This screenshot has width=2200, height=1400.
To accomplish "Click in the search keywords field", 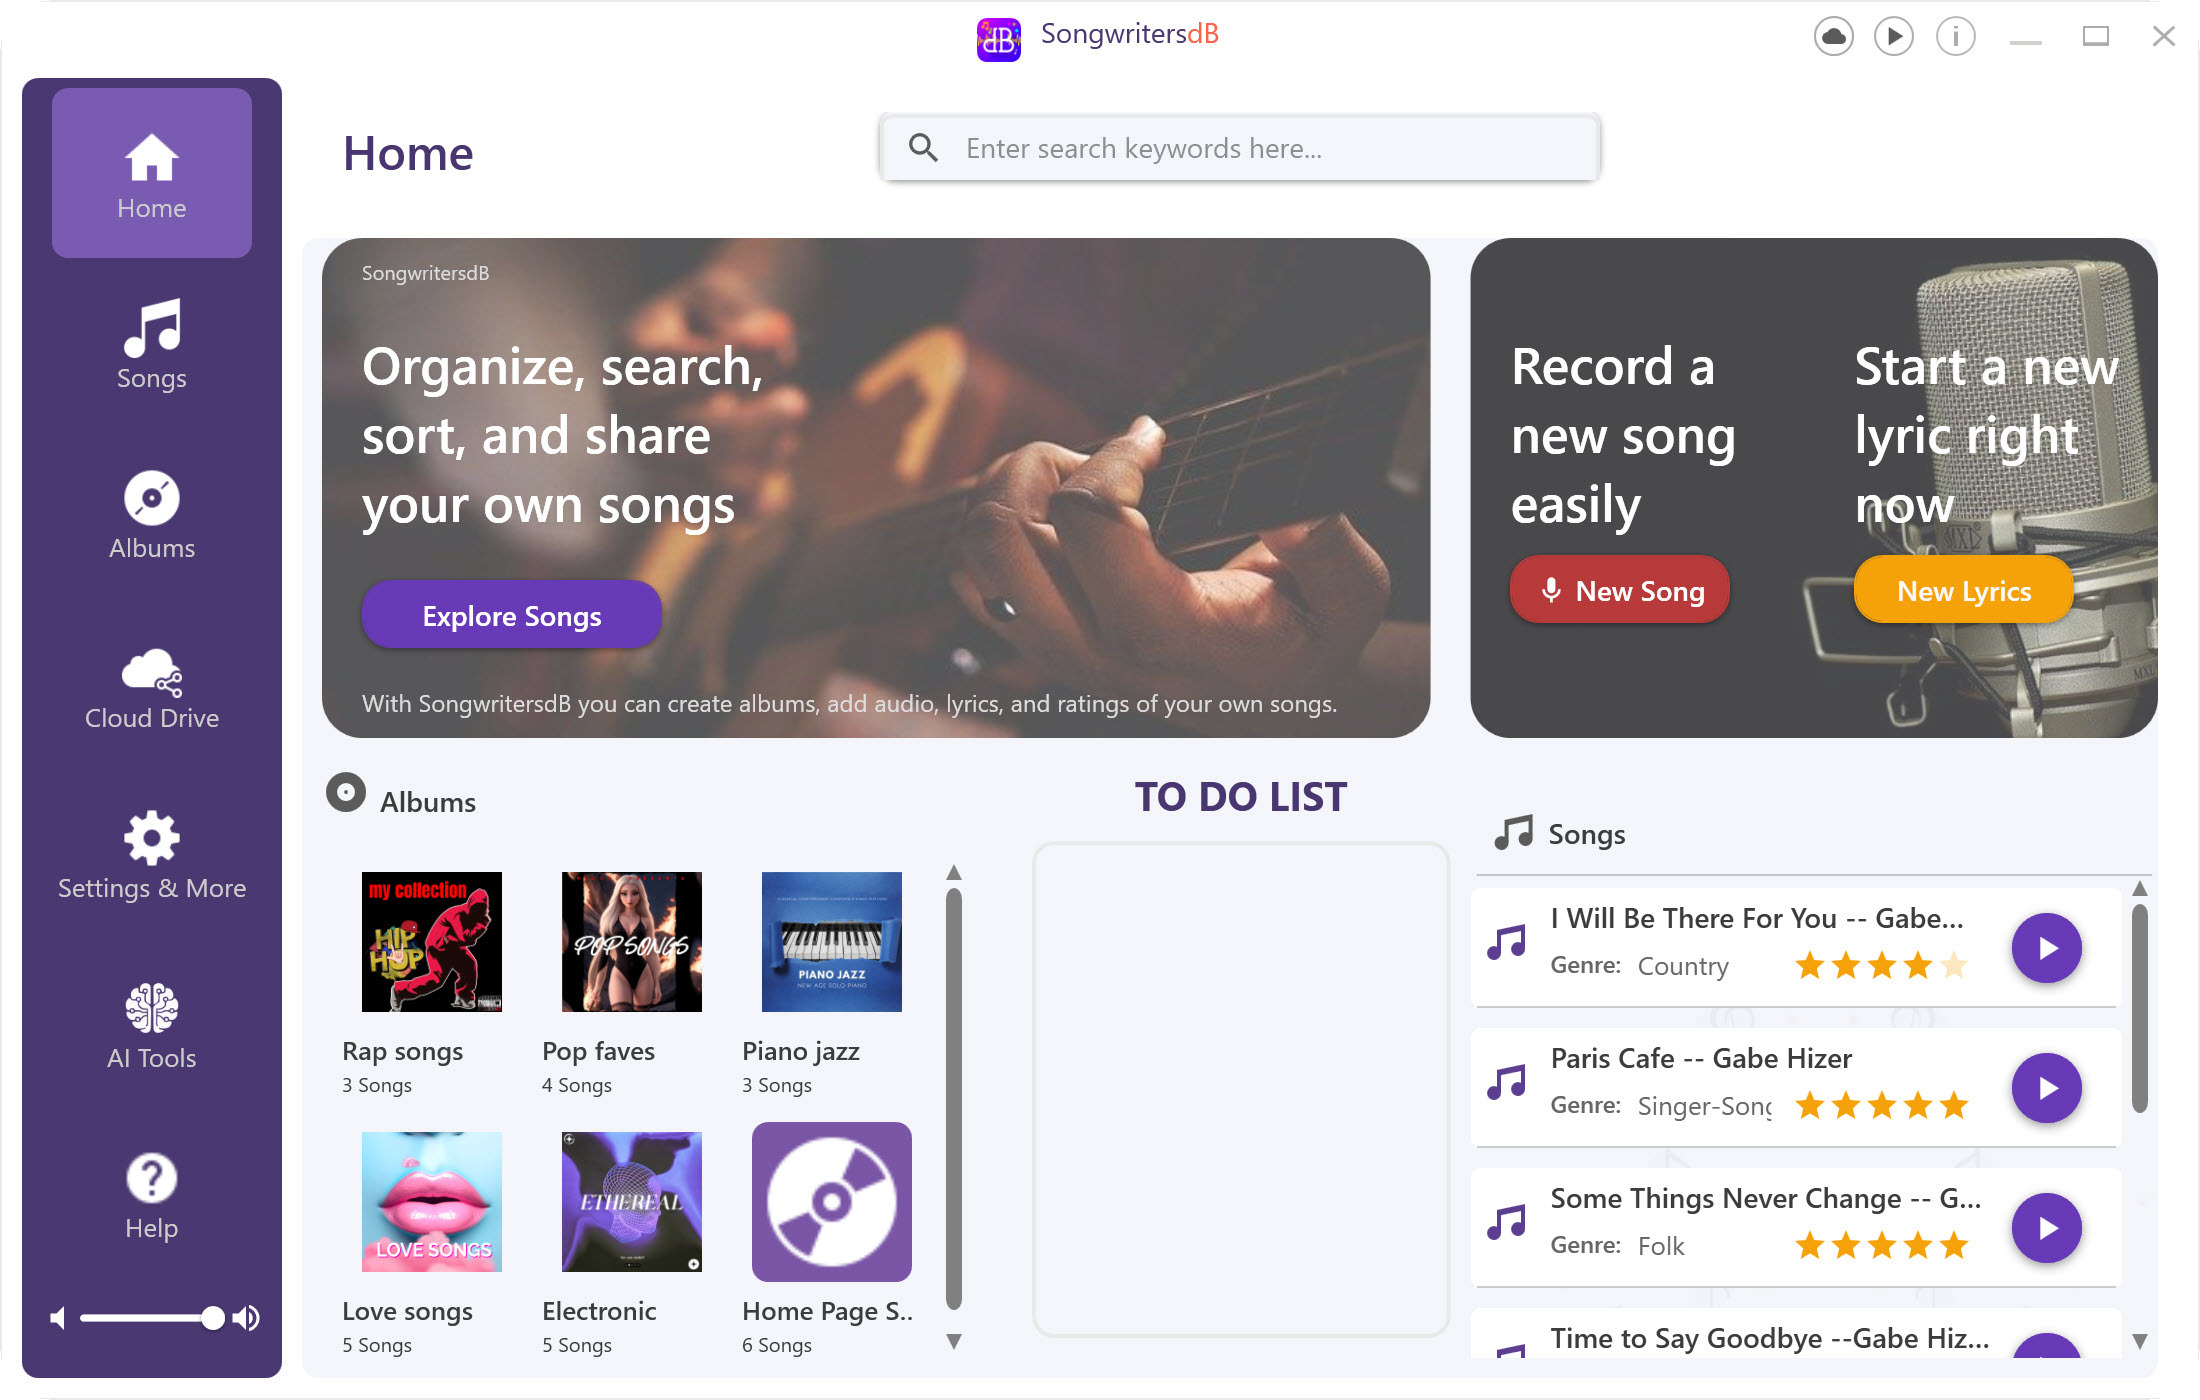I will point(1240,148).
